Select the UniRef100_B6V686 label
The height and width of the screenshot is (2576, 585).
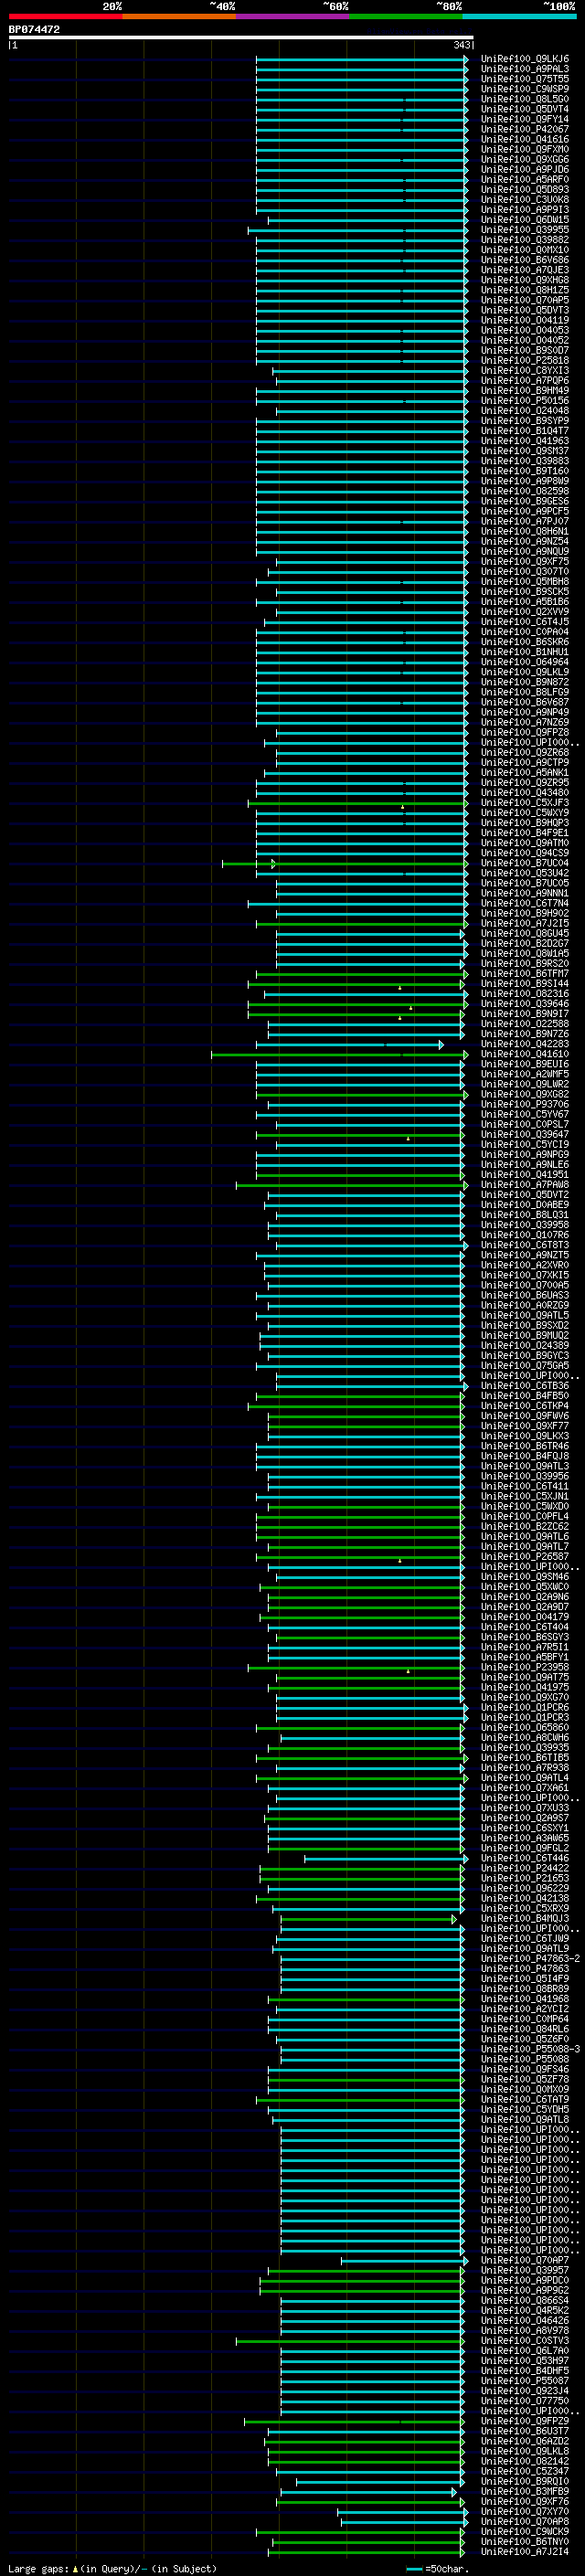point(525,260)
